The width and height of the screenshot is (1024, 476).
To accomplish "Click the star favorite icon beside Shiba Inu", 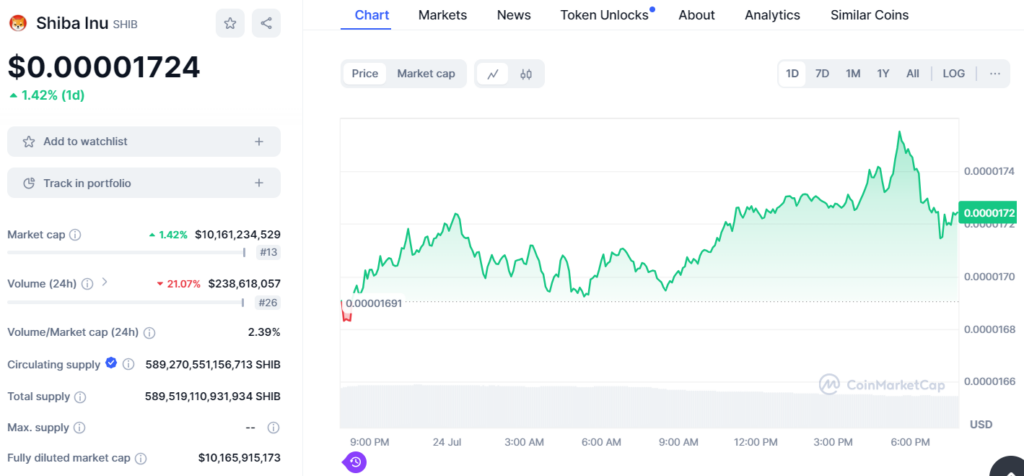I will (230, 24).
